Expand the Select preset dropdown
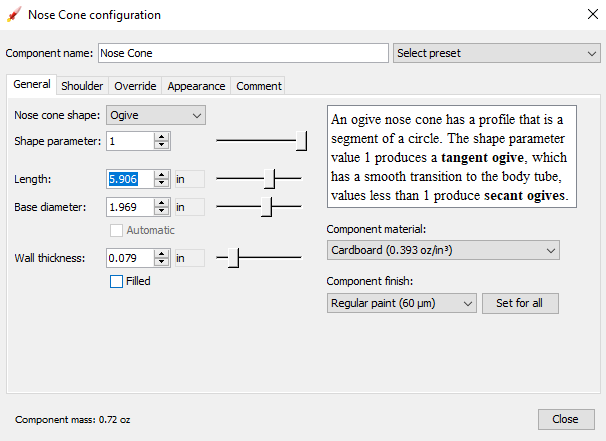The height and width of the screenshot is (441, 606). click(496, 53)
